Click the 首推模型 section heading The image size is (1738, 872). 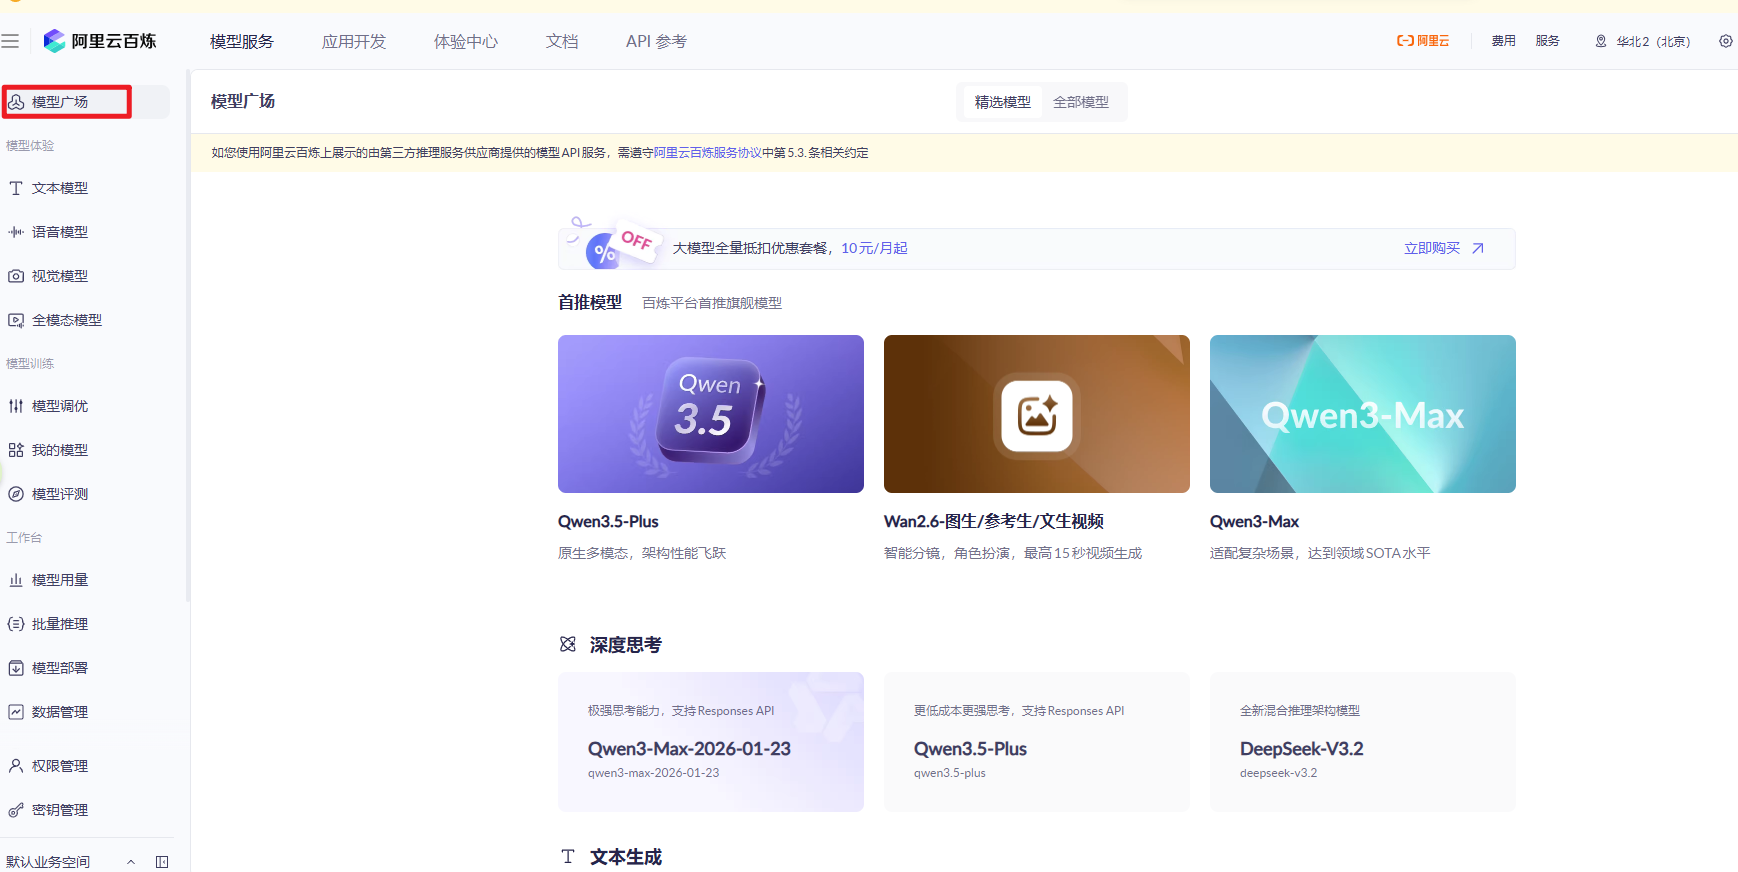(x=590, y=302)
